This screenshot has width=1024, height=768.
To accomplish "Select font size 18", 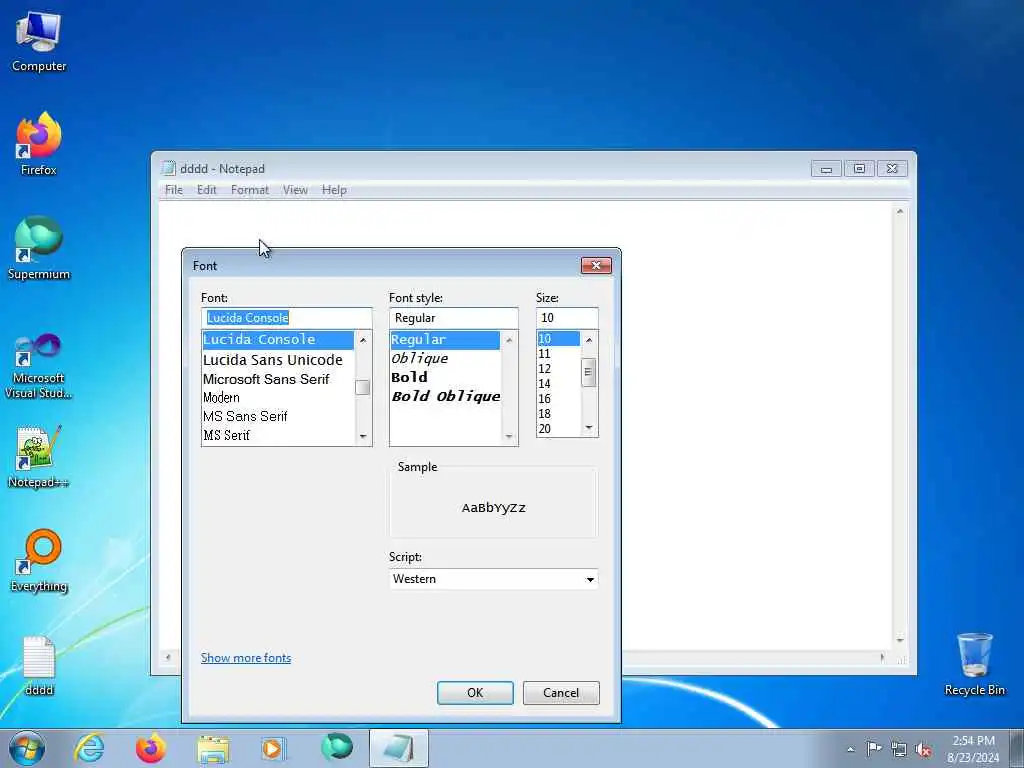I will click(x=558, y=414).
